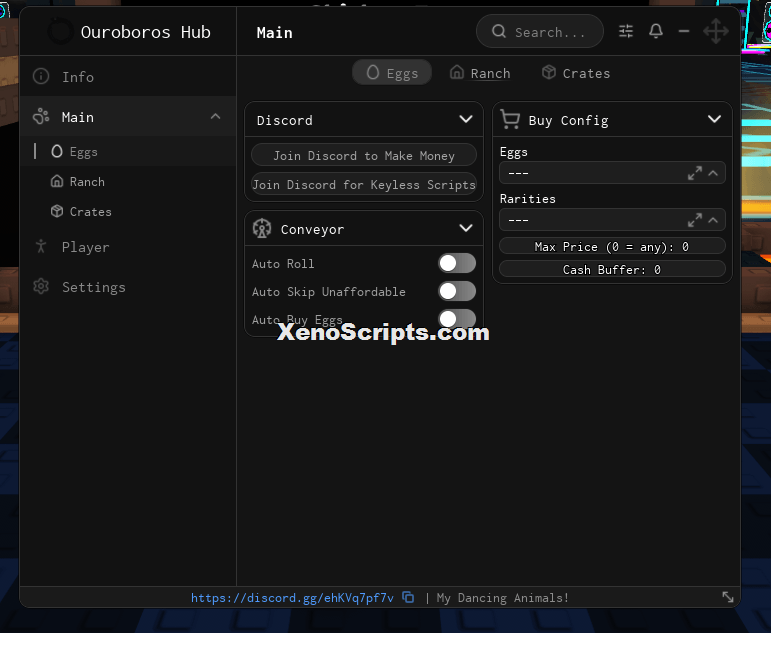Select Ranch under Main in sidebar

click(x=128, y=181)
